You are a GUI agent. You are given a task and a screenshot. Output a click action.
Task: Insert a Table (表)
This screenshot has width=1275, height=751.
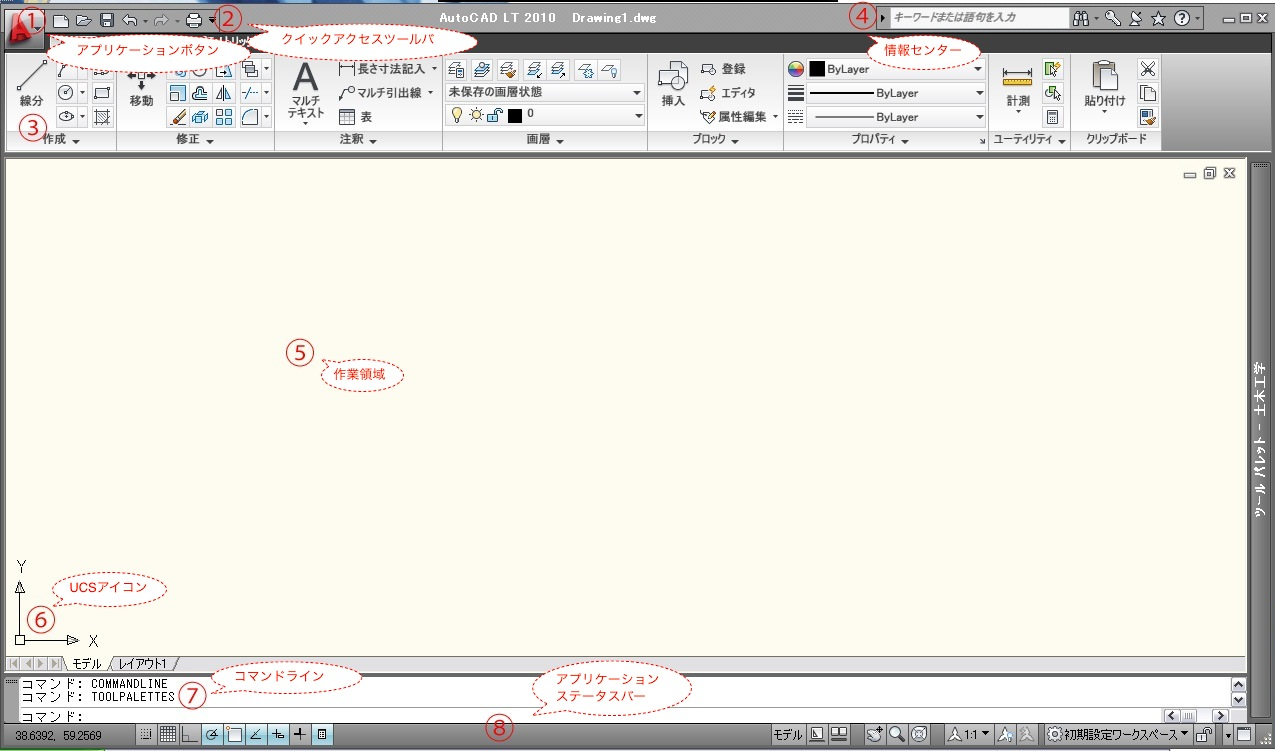(356, 117)
